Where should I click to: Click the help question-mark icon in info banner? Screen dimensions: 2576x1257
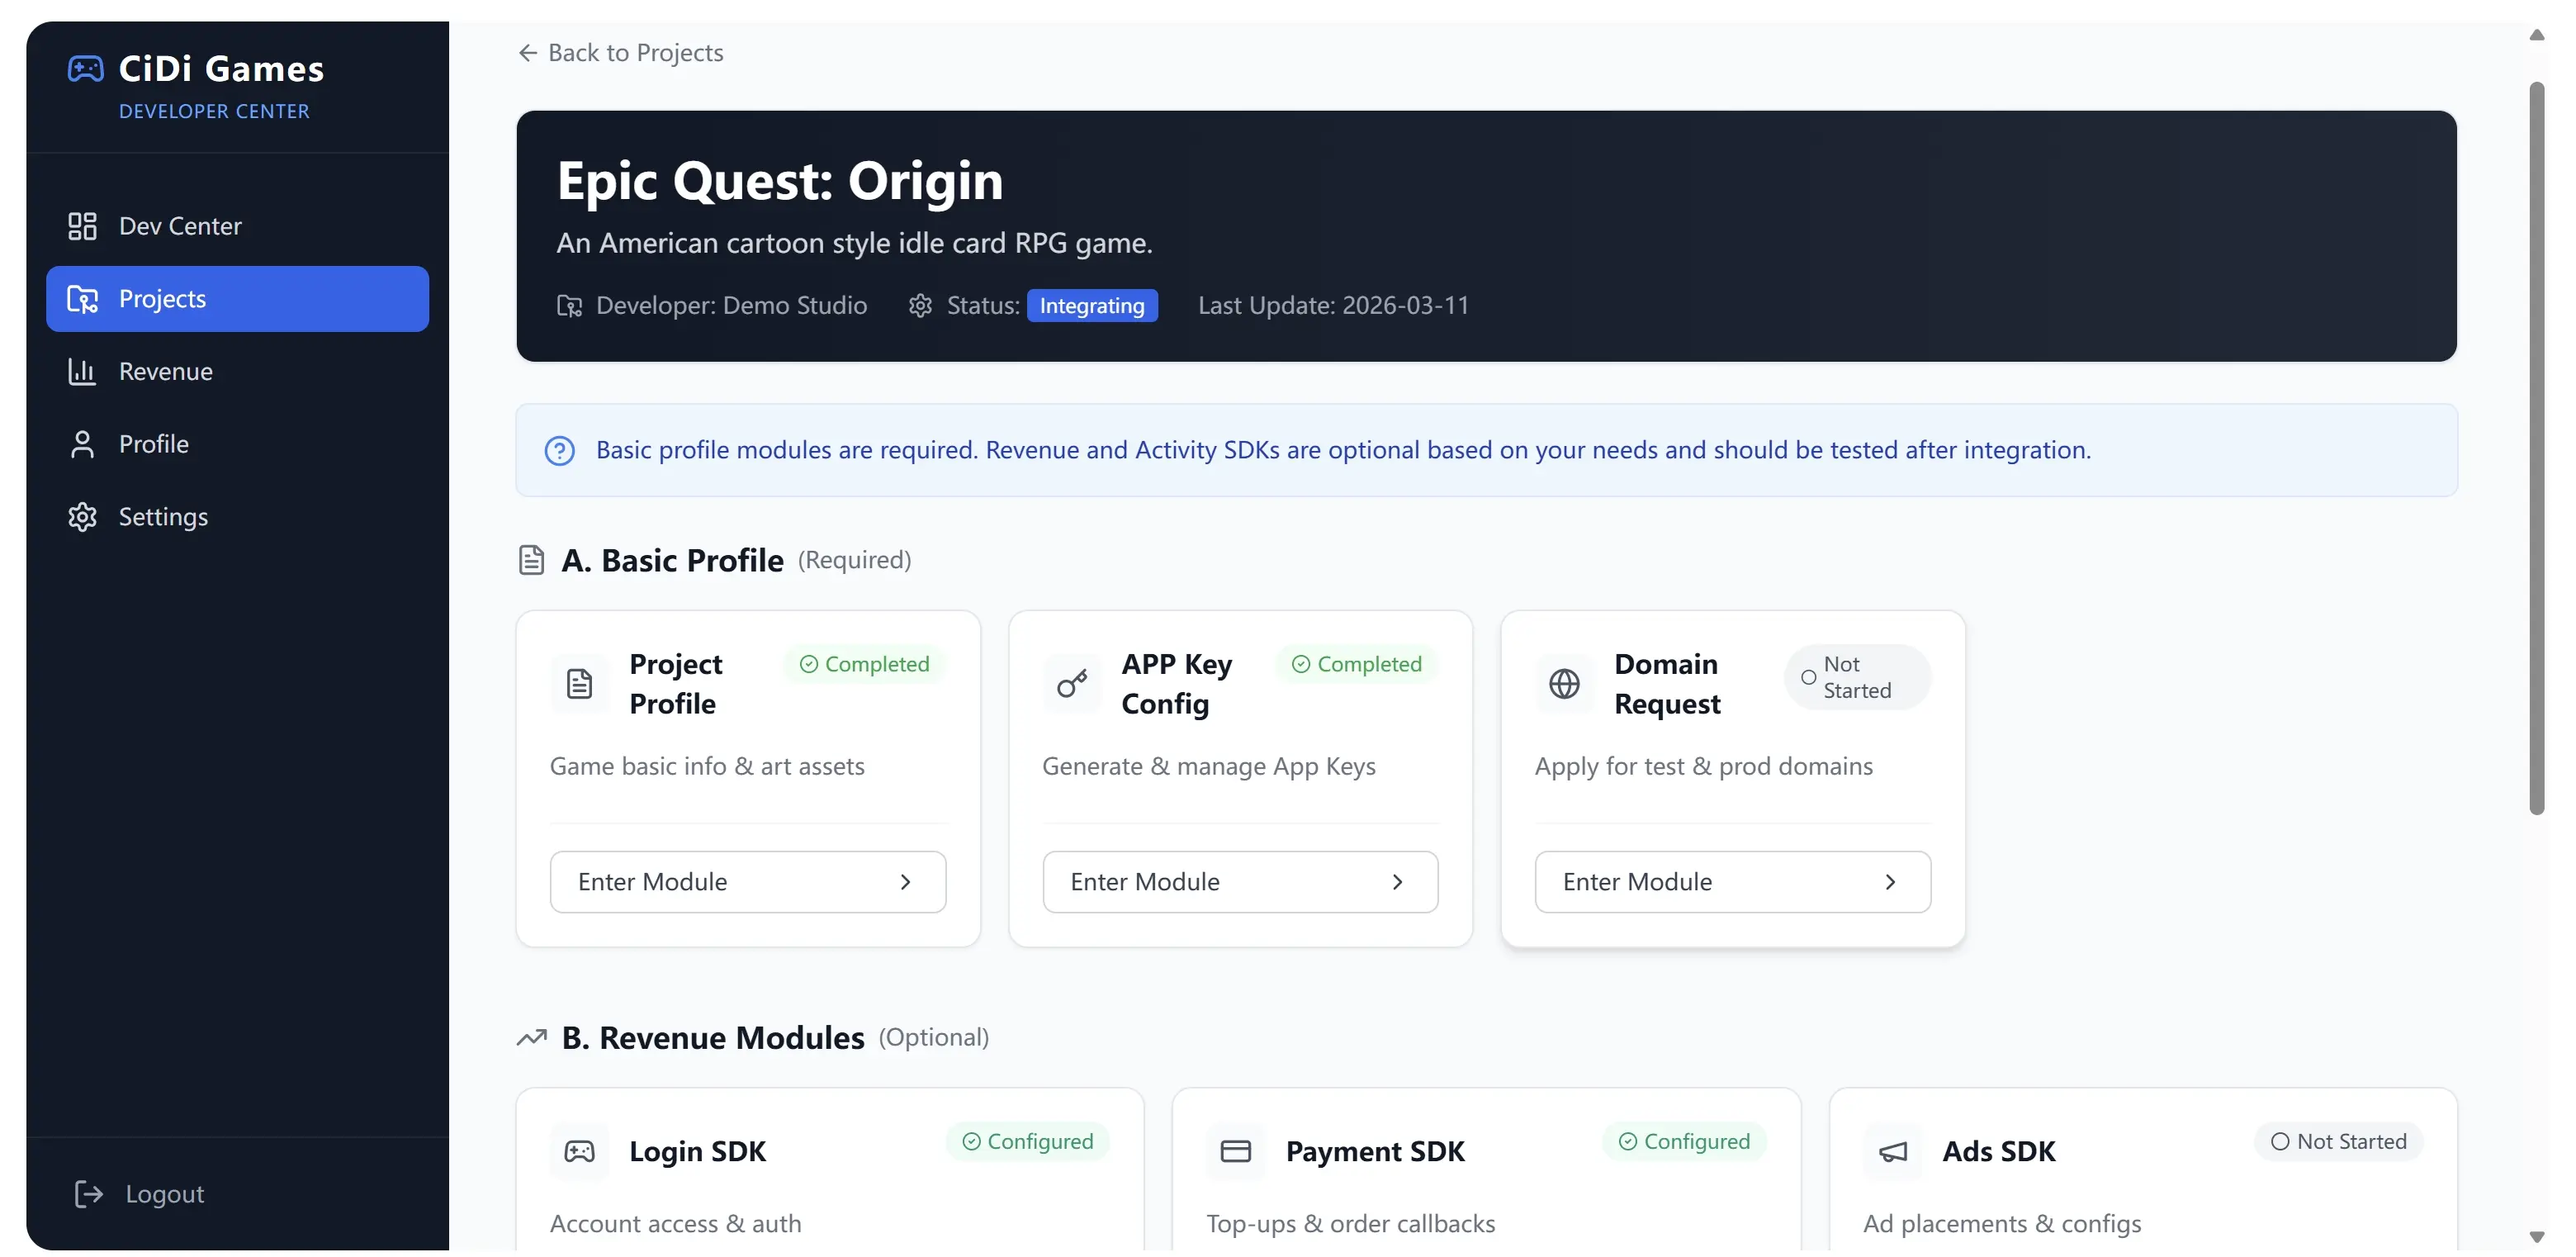(559, 451)
